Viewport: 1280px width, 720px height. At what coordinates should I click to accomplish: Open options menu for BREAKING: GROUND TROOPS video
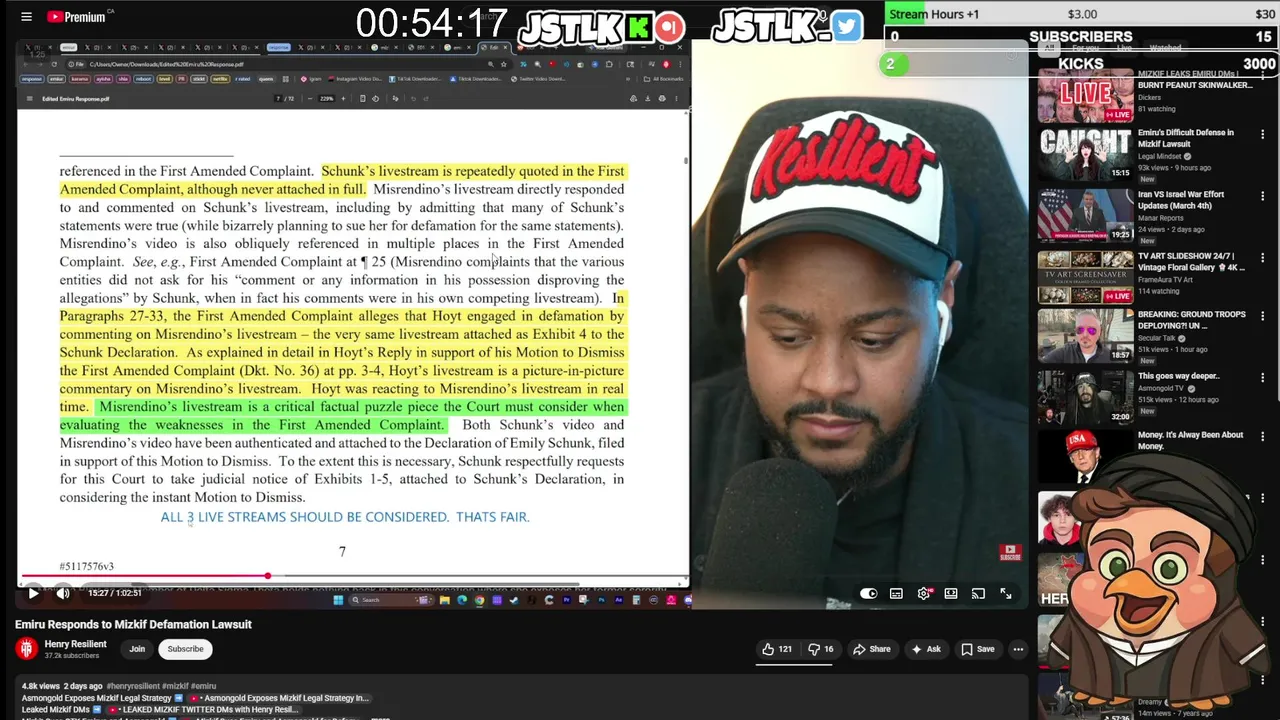click(x=1262, y=317)
